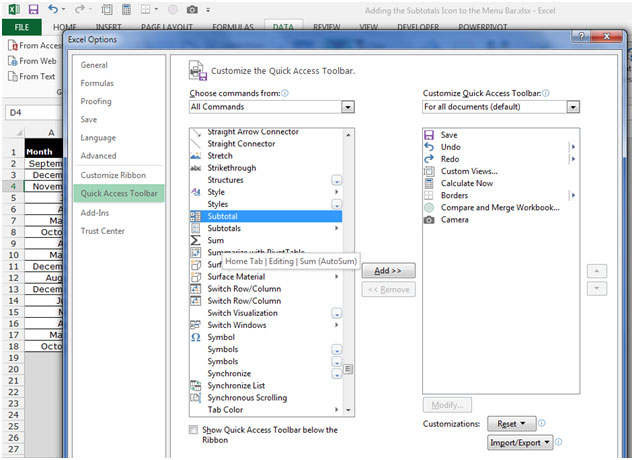Expand the Tab Color submenu arrow
This screenshot has height=460, width=634.
[336, 409]
